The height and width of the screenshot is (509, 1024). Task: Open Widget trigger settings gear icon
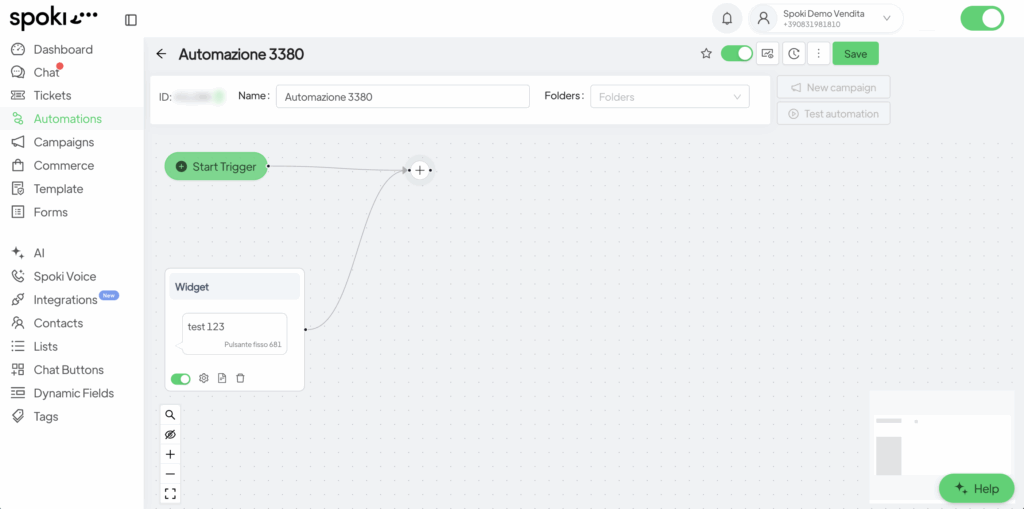click(x=204, y=378)
